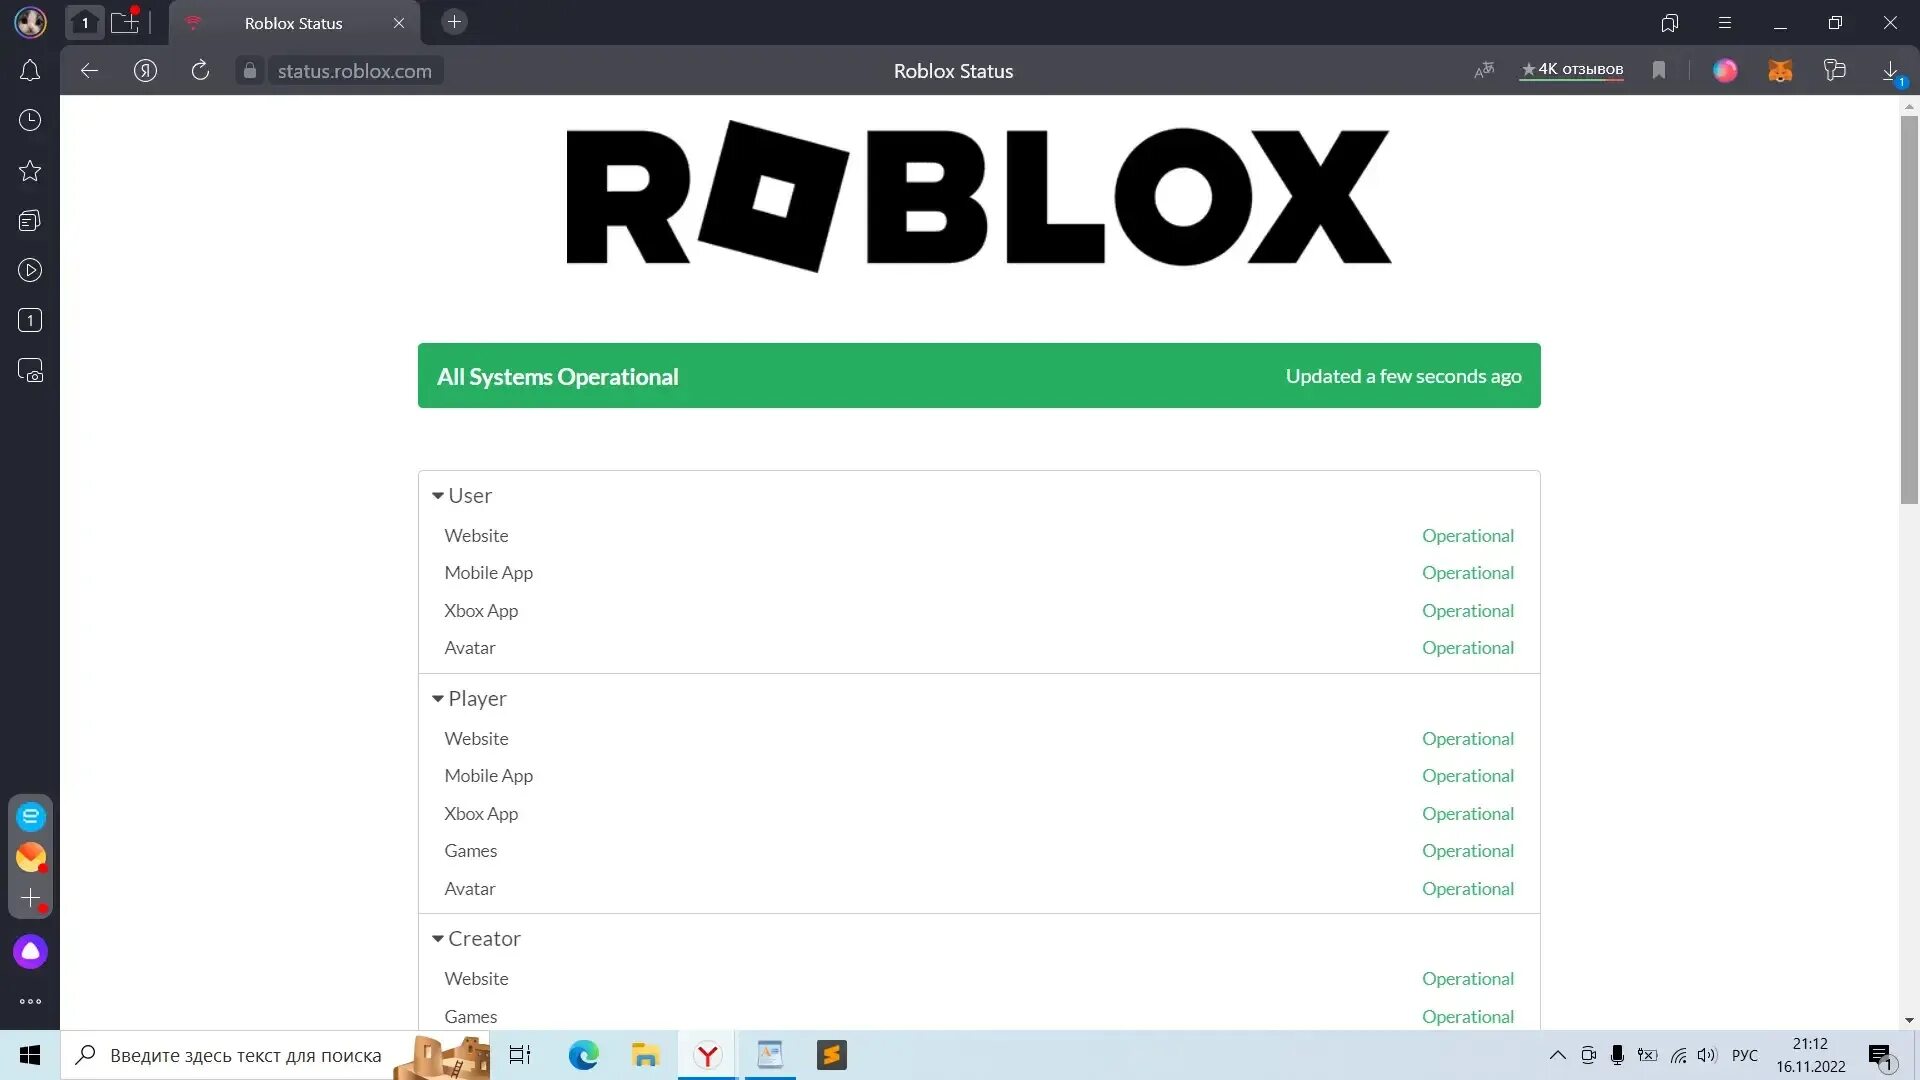Click the notifications bell in sidebar
The width and height of the screenshot is (1920, 1080).
[30, 71]
